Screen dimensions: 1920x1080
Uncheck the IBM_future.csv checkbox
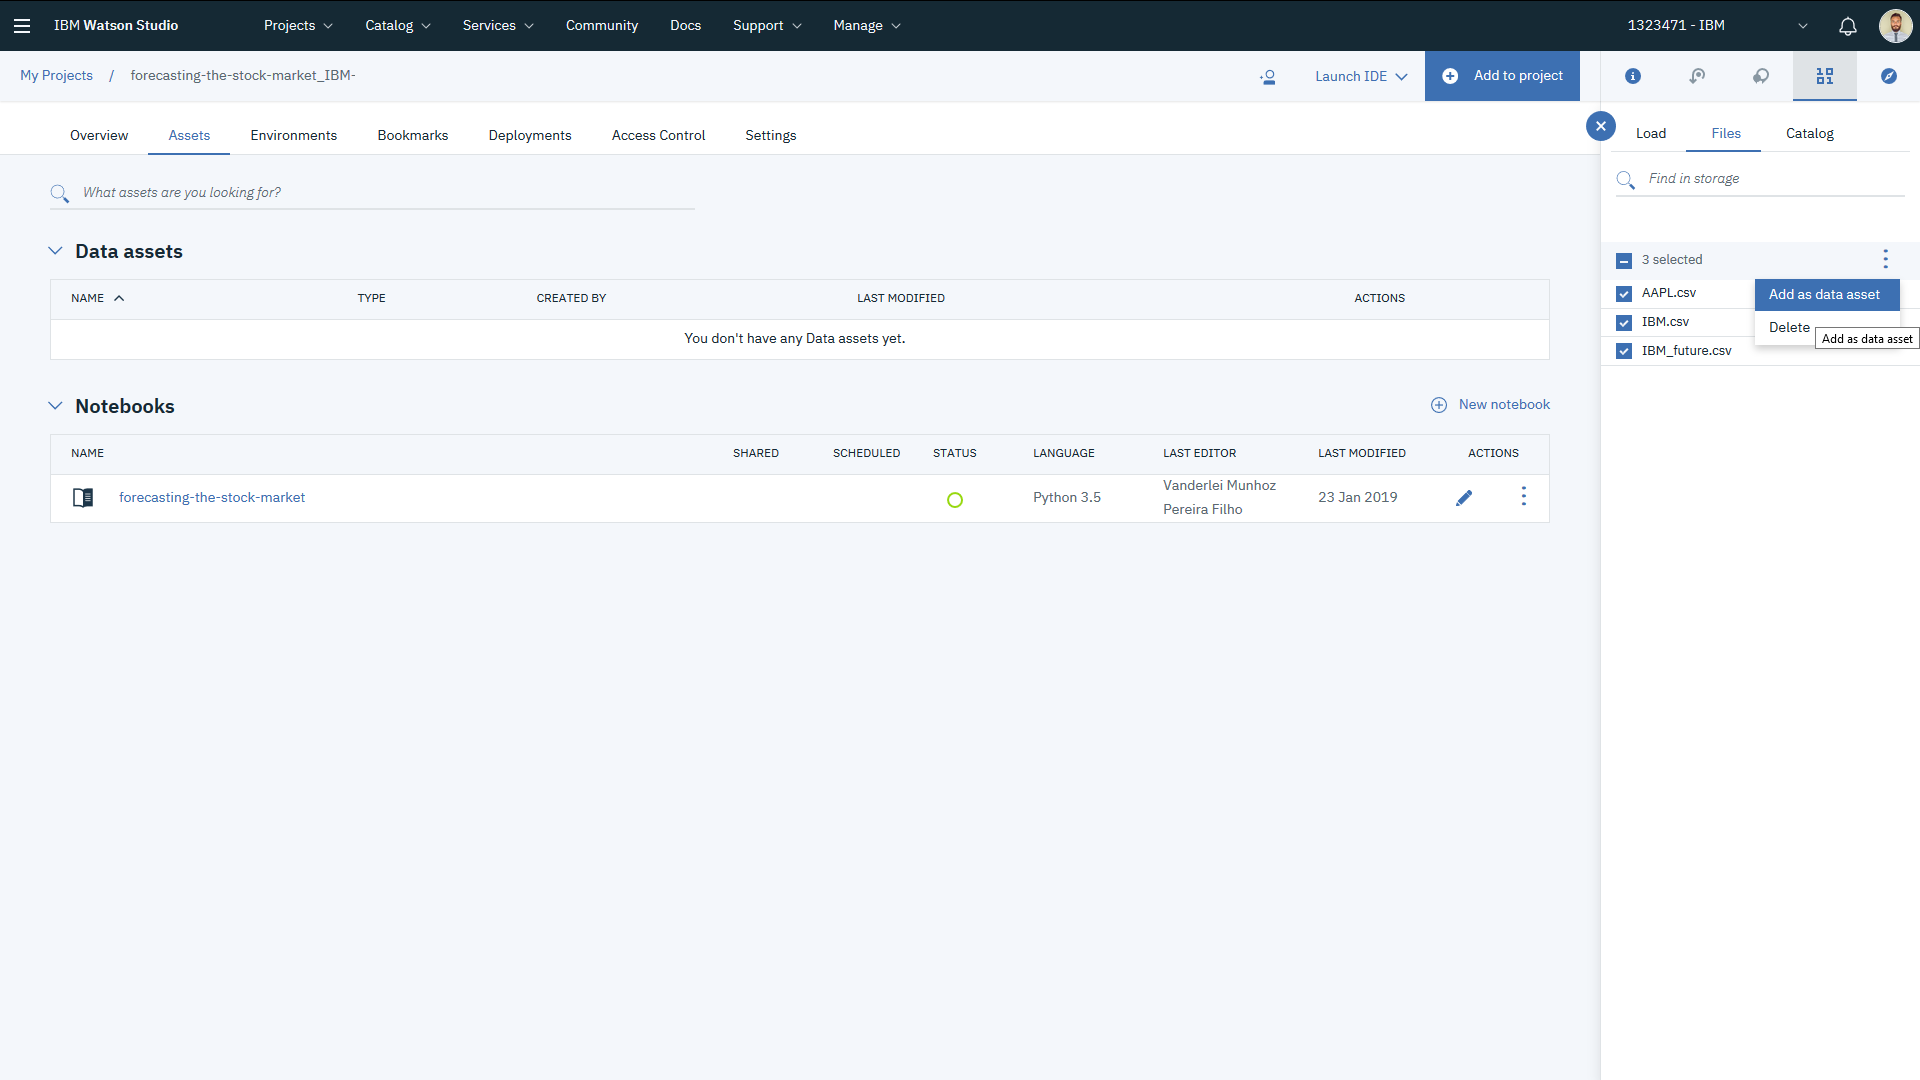tap(1624, 351)
